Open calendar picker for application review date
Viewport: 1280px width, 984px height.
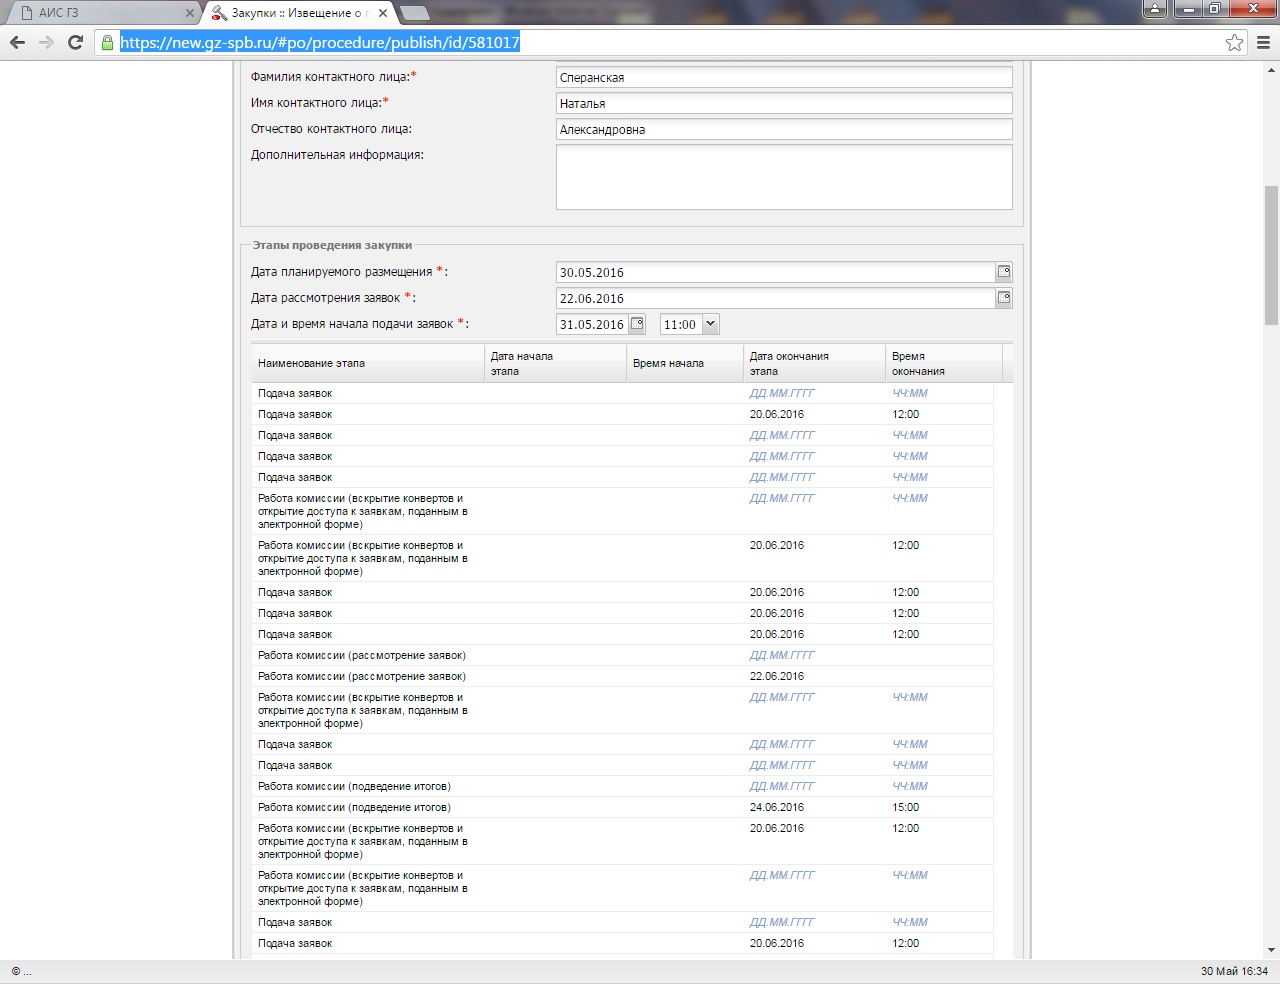tap(1003, 298)
